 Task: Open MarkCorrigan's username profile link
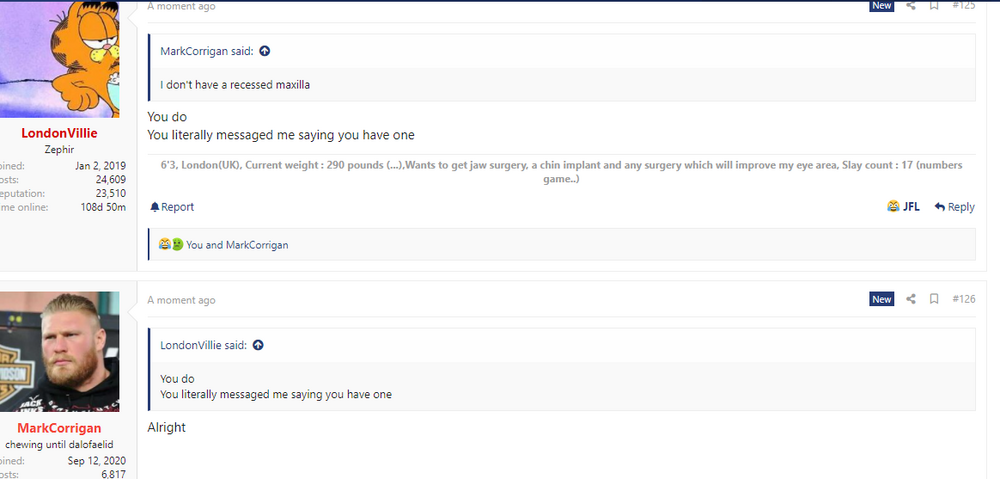(59, 428)
